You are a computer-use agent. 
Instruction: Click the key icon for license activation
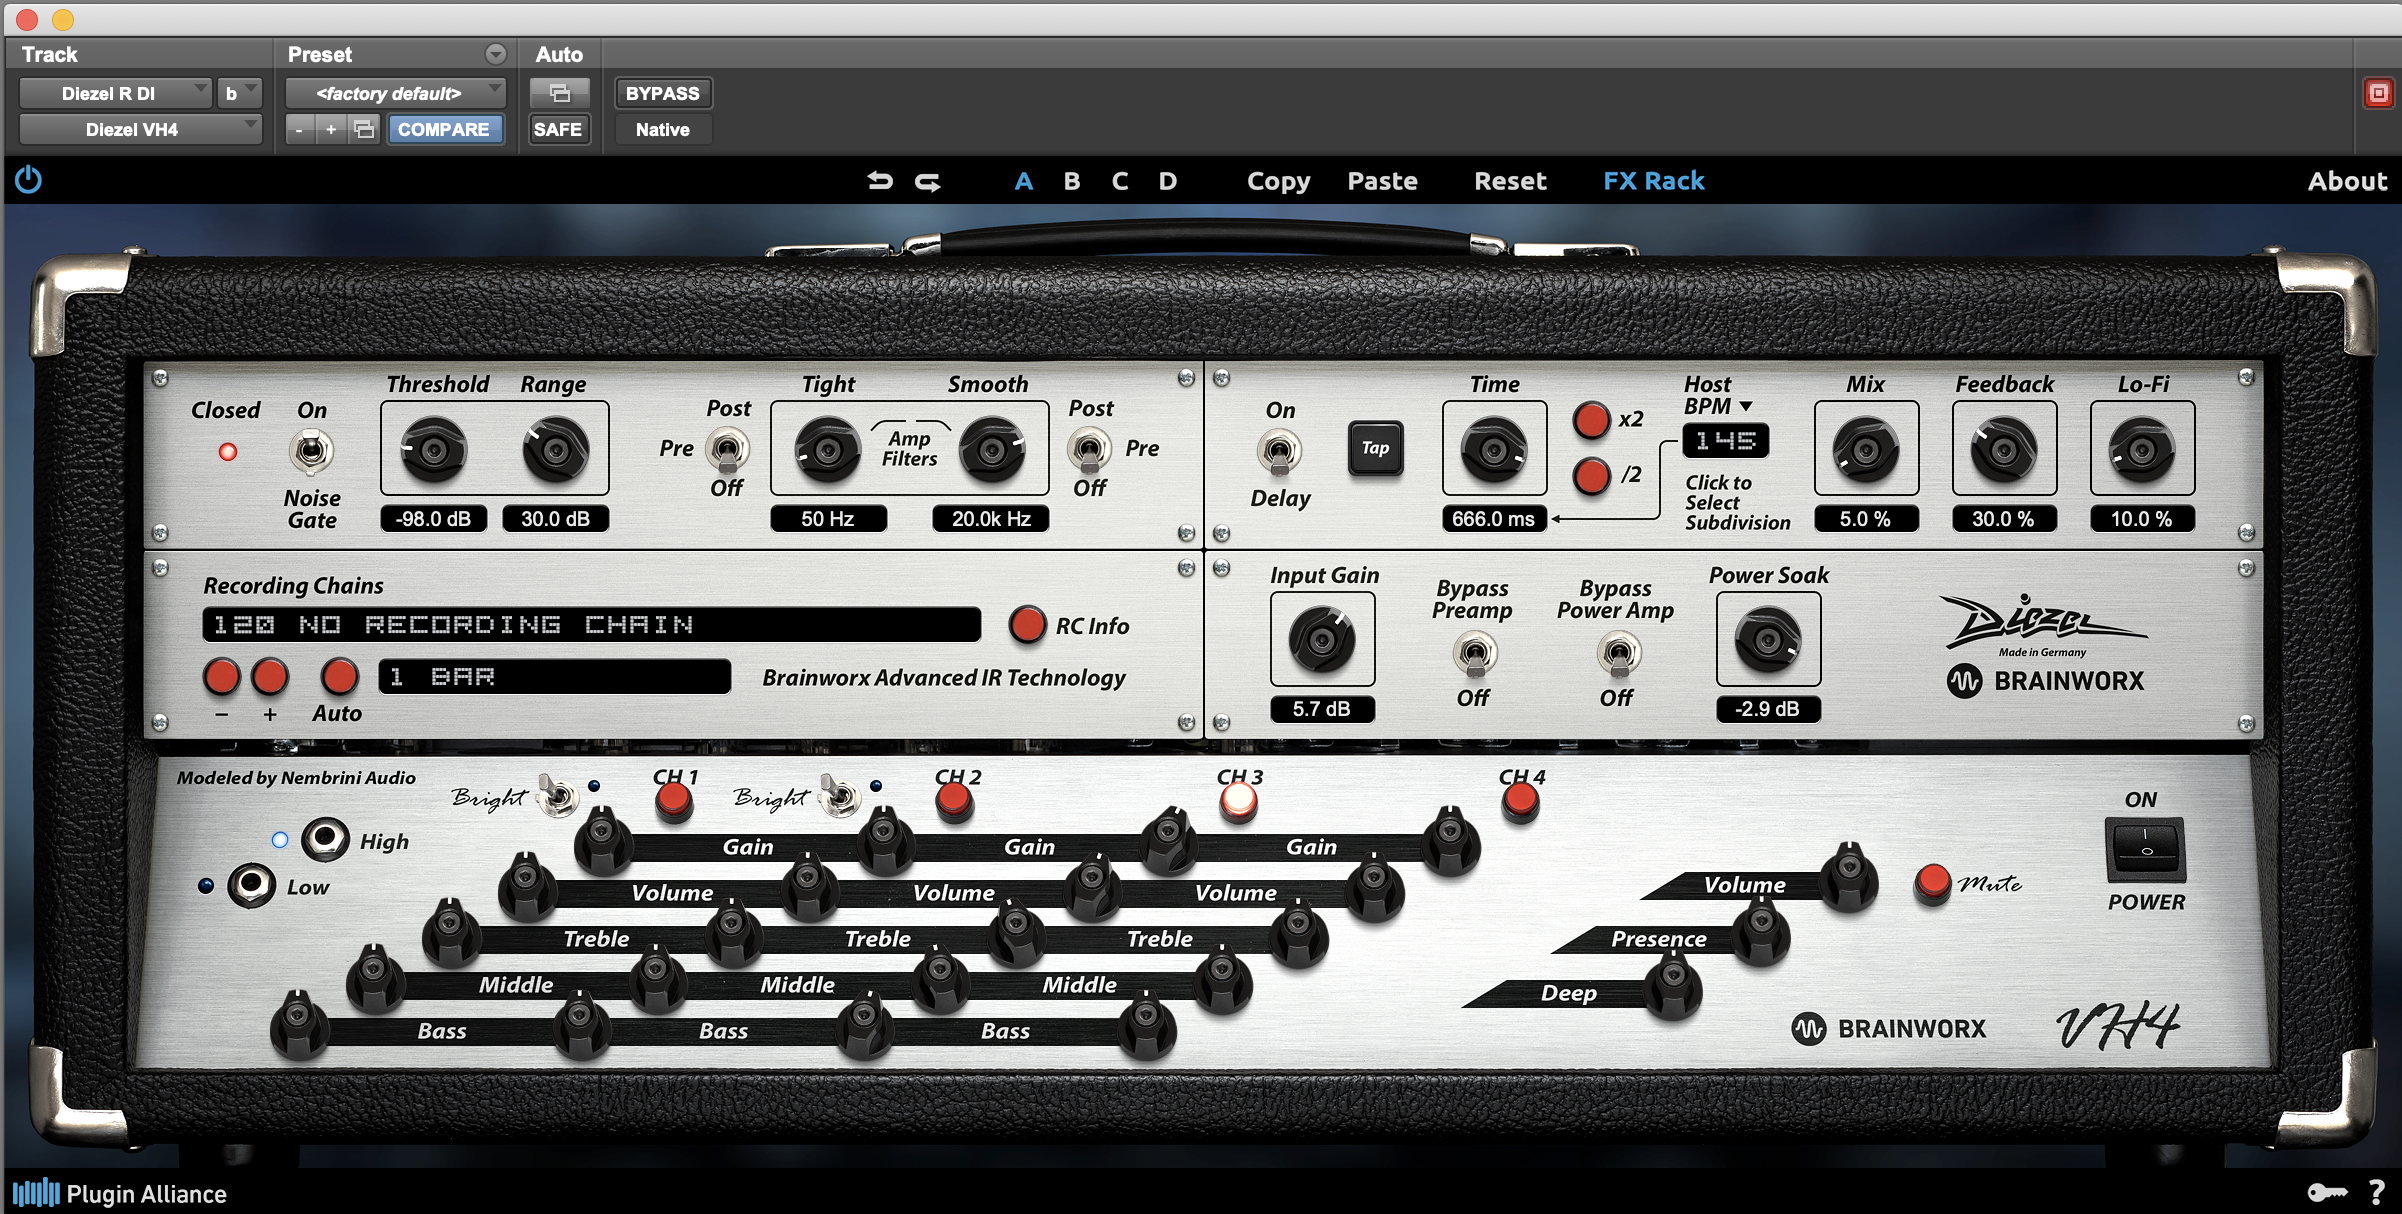pyautogui.click(x=2326, y=1192)
